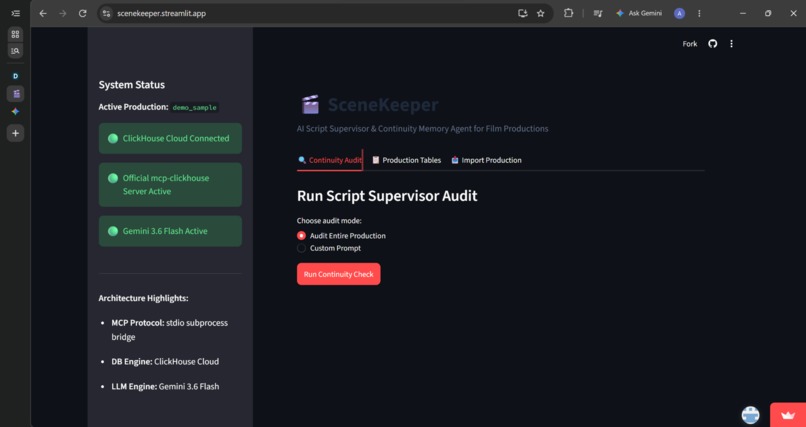
Task: Open the tab search icon
Action: (x=15, y=51)
